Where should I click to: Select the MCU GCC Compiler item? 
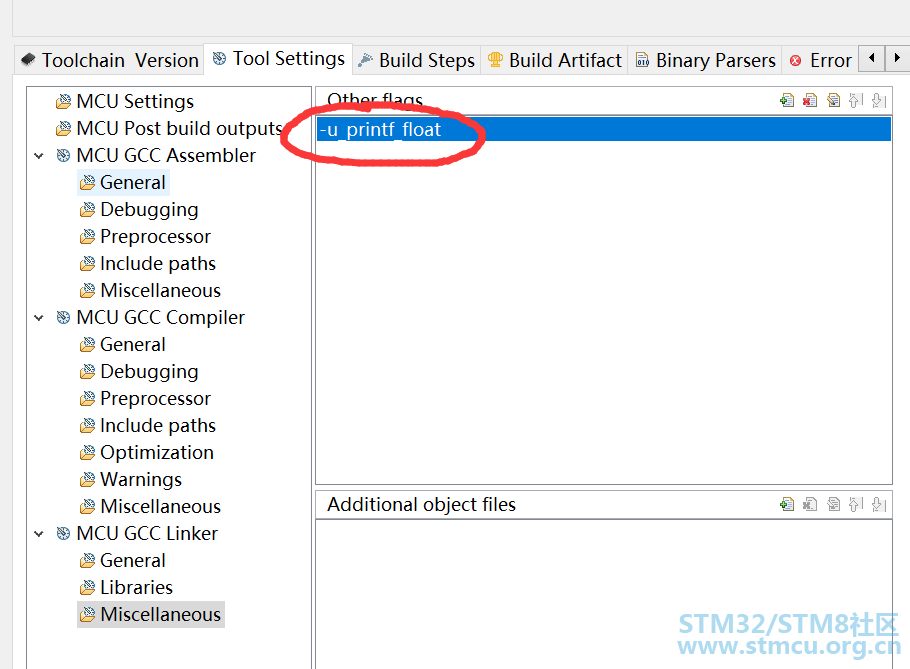(x=160, y=317)
